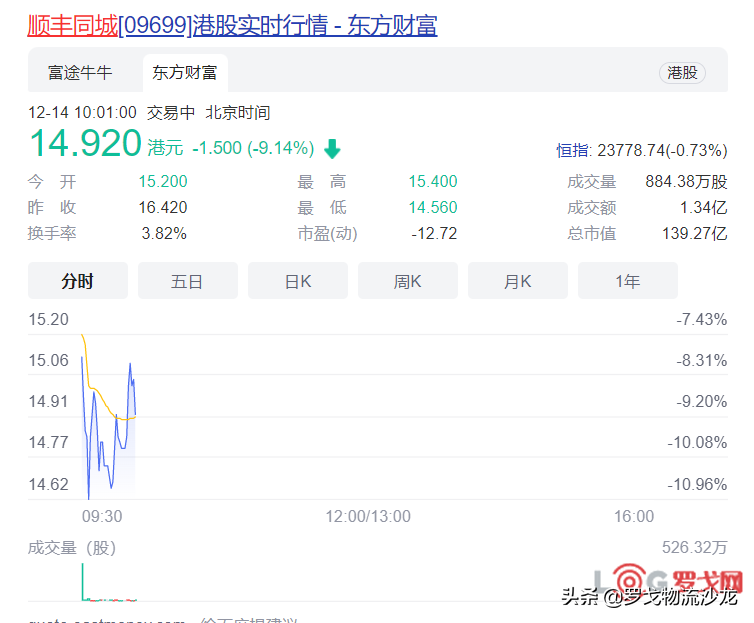Click the 最低 value 14.560
Viewport: 754px width, 623px height.
pos(433,208)
